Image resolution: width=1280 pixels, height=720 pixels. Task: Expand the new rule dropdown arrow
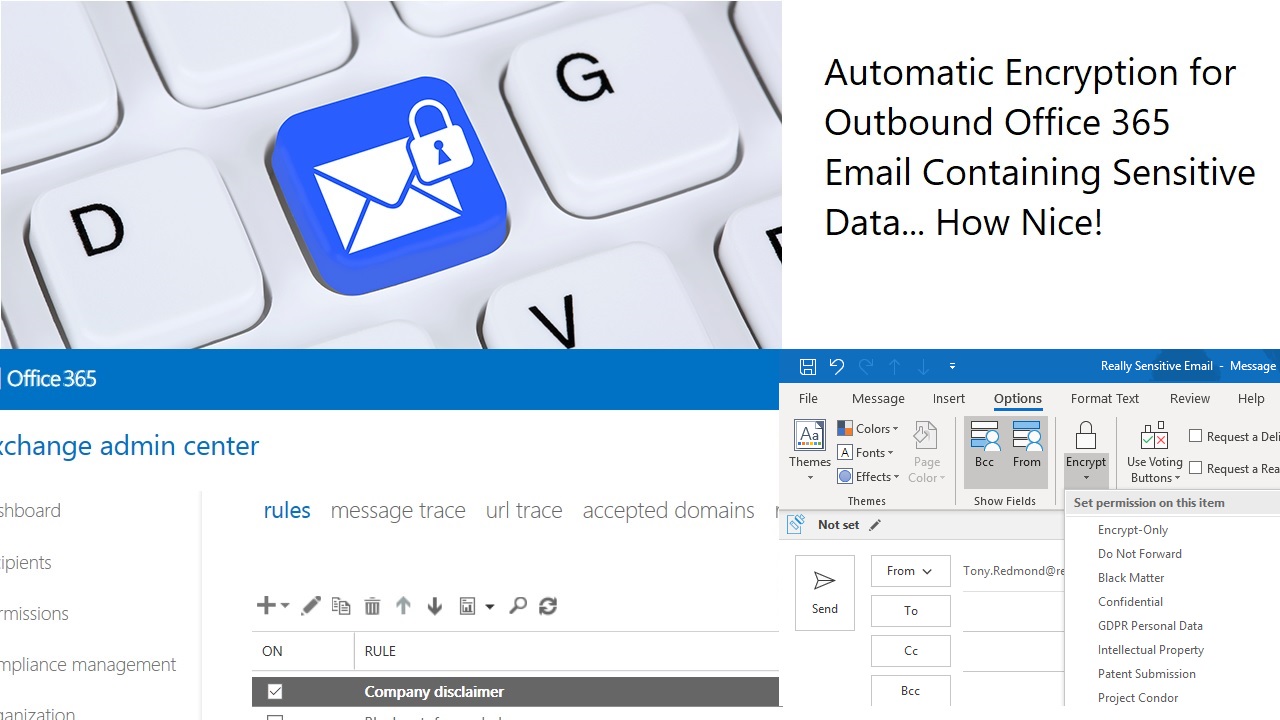pyautogui.click(x=285, y=606)
